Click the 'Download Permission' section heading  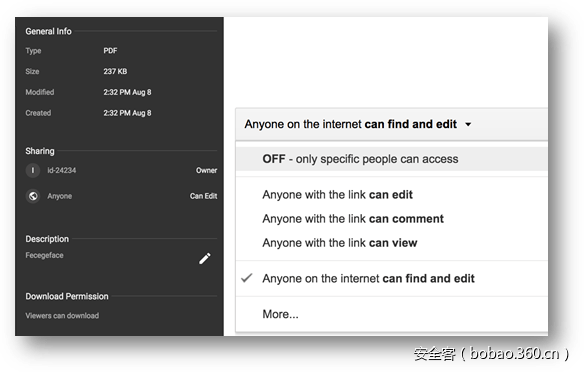pos(67,296)
